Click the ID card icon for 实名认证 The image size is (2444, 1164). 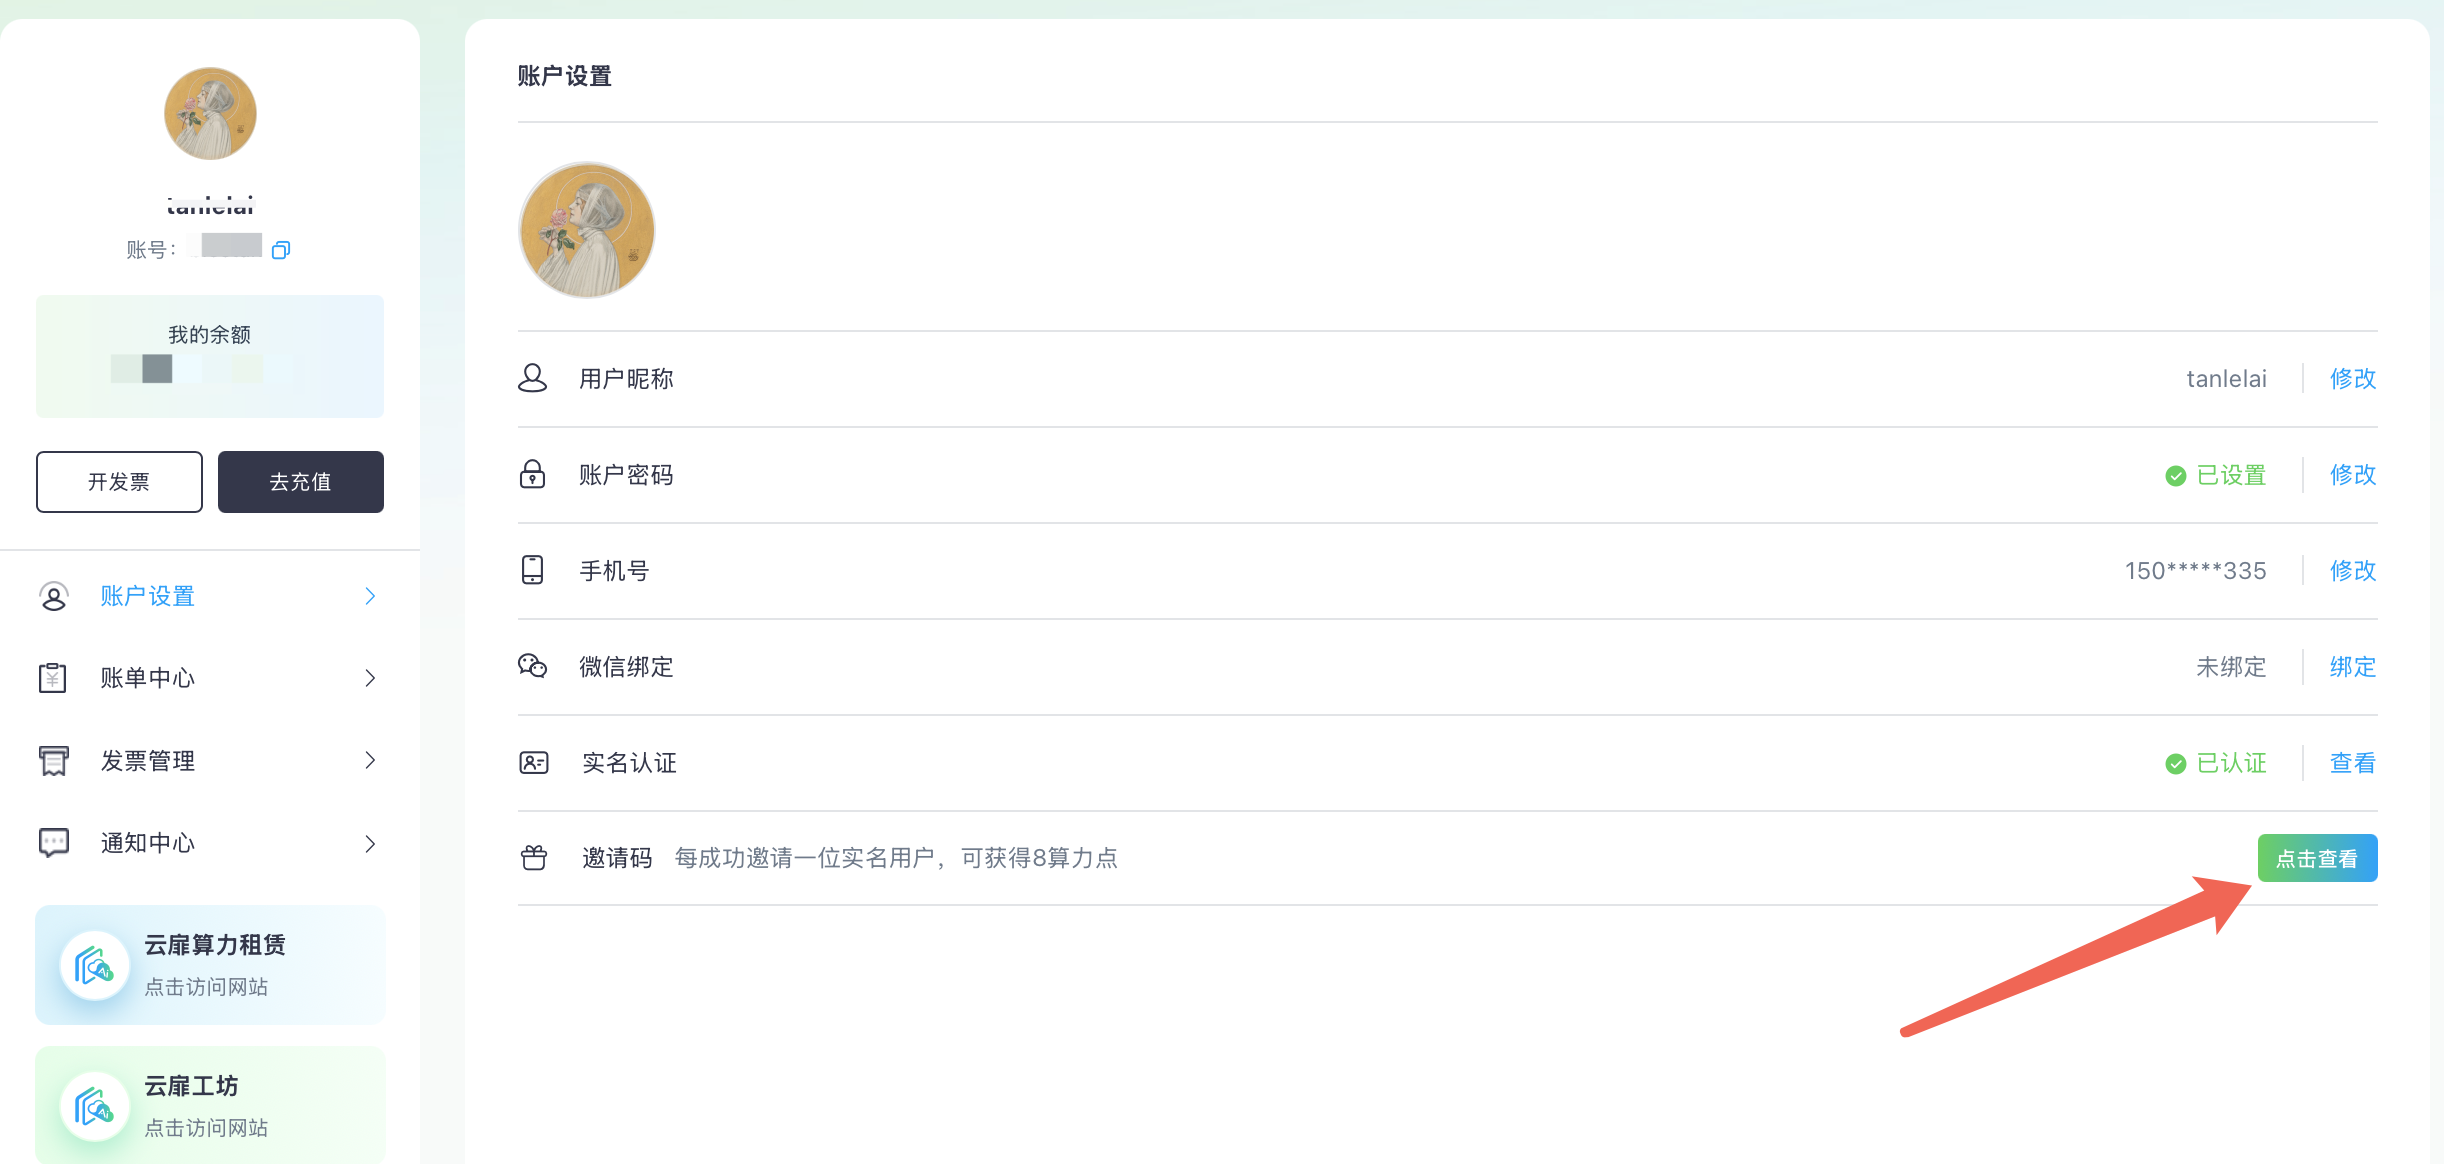click(534, 763)
